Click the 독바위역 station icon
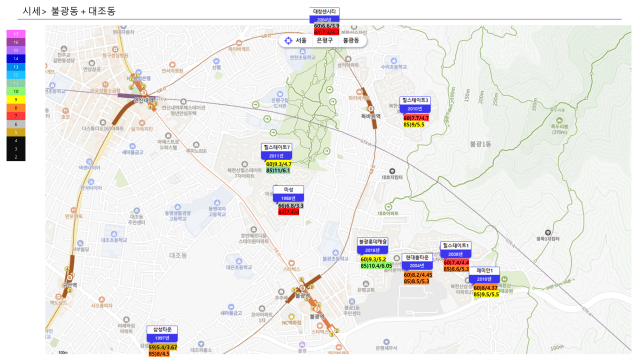Screen dimensions: 640x360 (371, 109)
